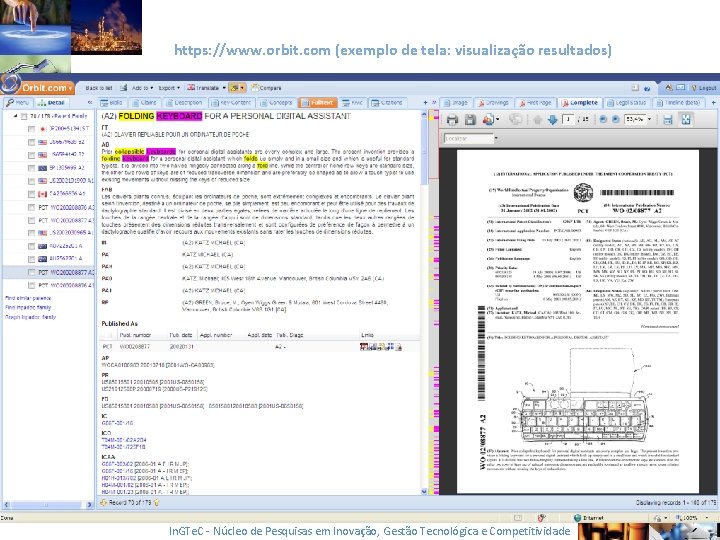Click the Compare tool
The width and height of the screenshot is (720, 540).
(x=266, y=88)
